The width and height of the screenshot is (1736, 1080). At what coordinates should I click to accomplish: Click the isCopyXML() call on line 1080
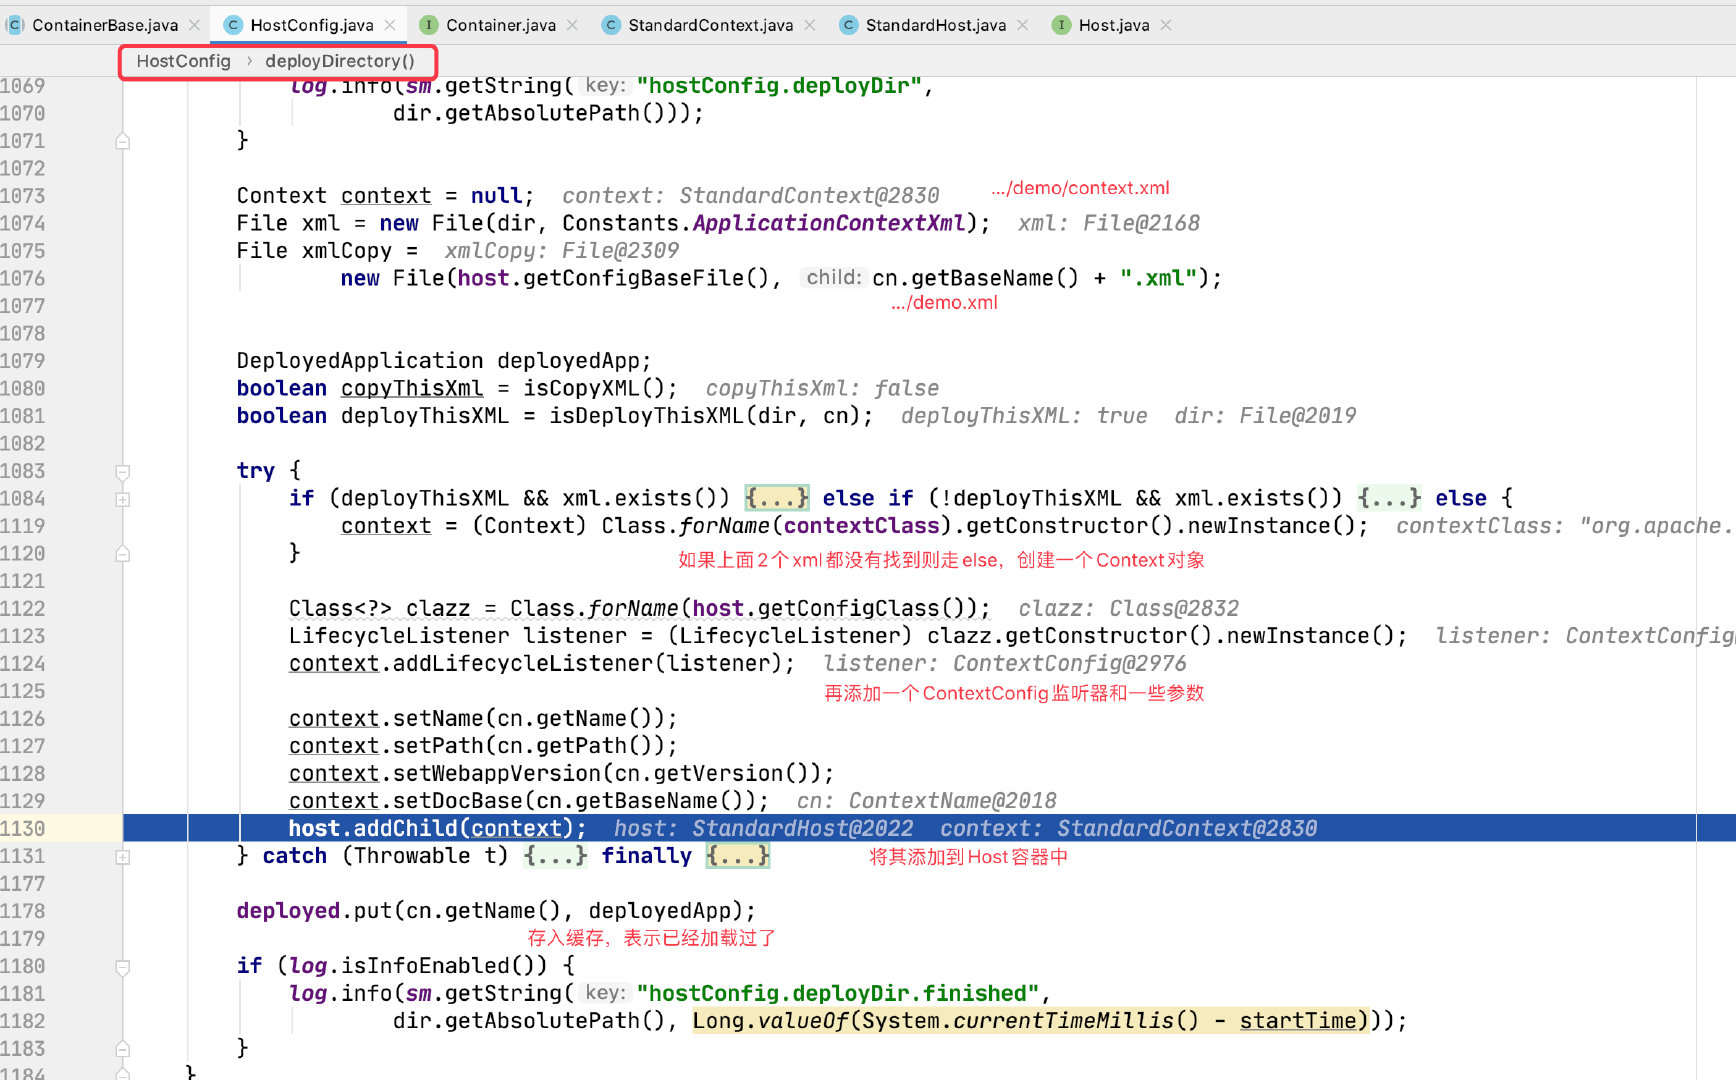pyautogui.click(x=594, y=388)
